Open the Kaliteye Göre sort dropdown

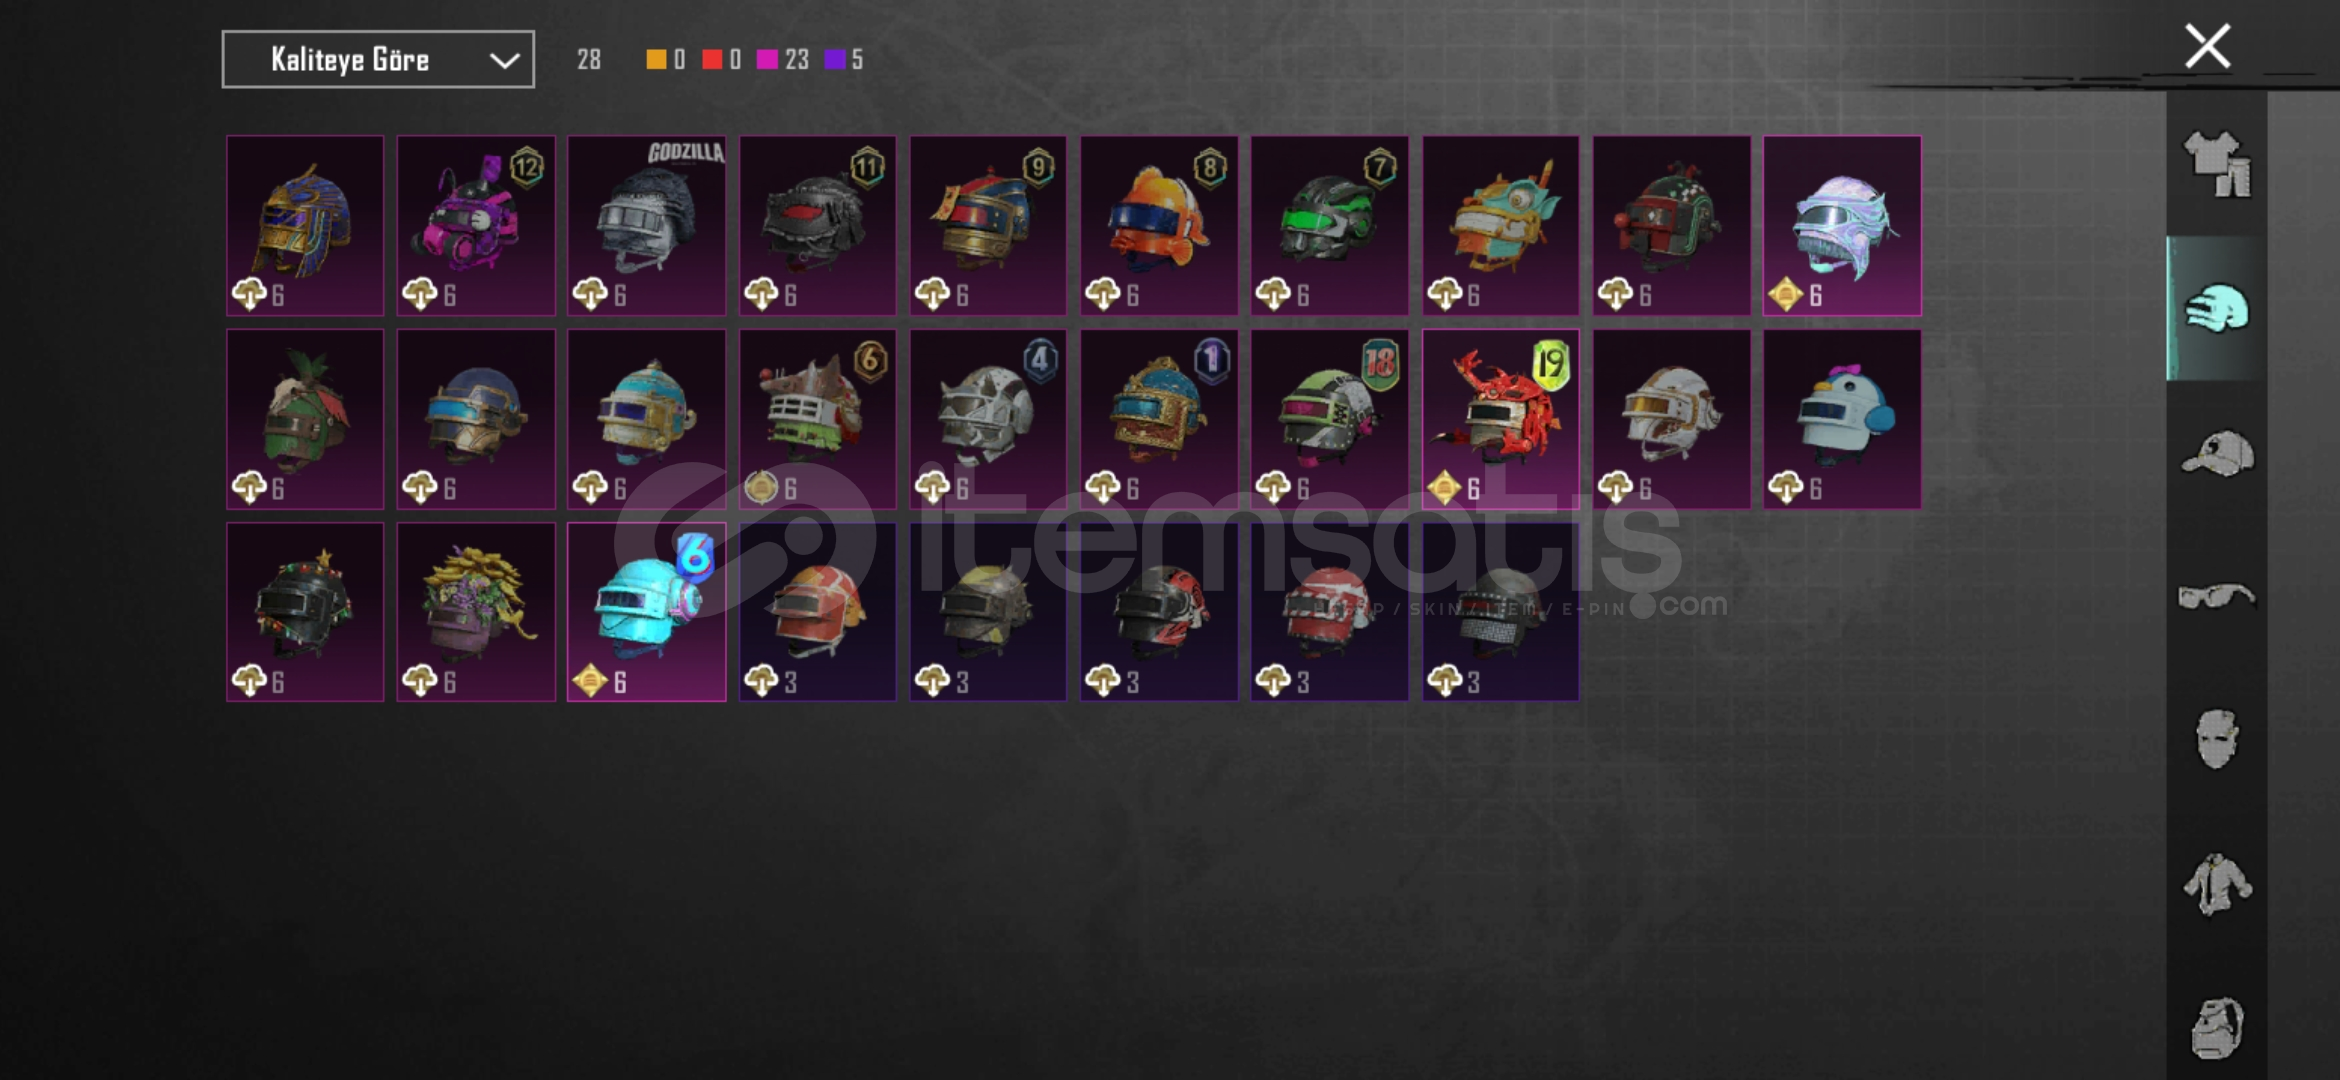point(378,60)
